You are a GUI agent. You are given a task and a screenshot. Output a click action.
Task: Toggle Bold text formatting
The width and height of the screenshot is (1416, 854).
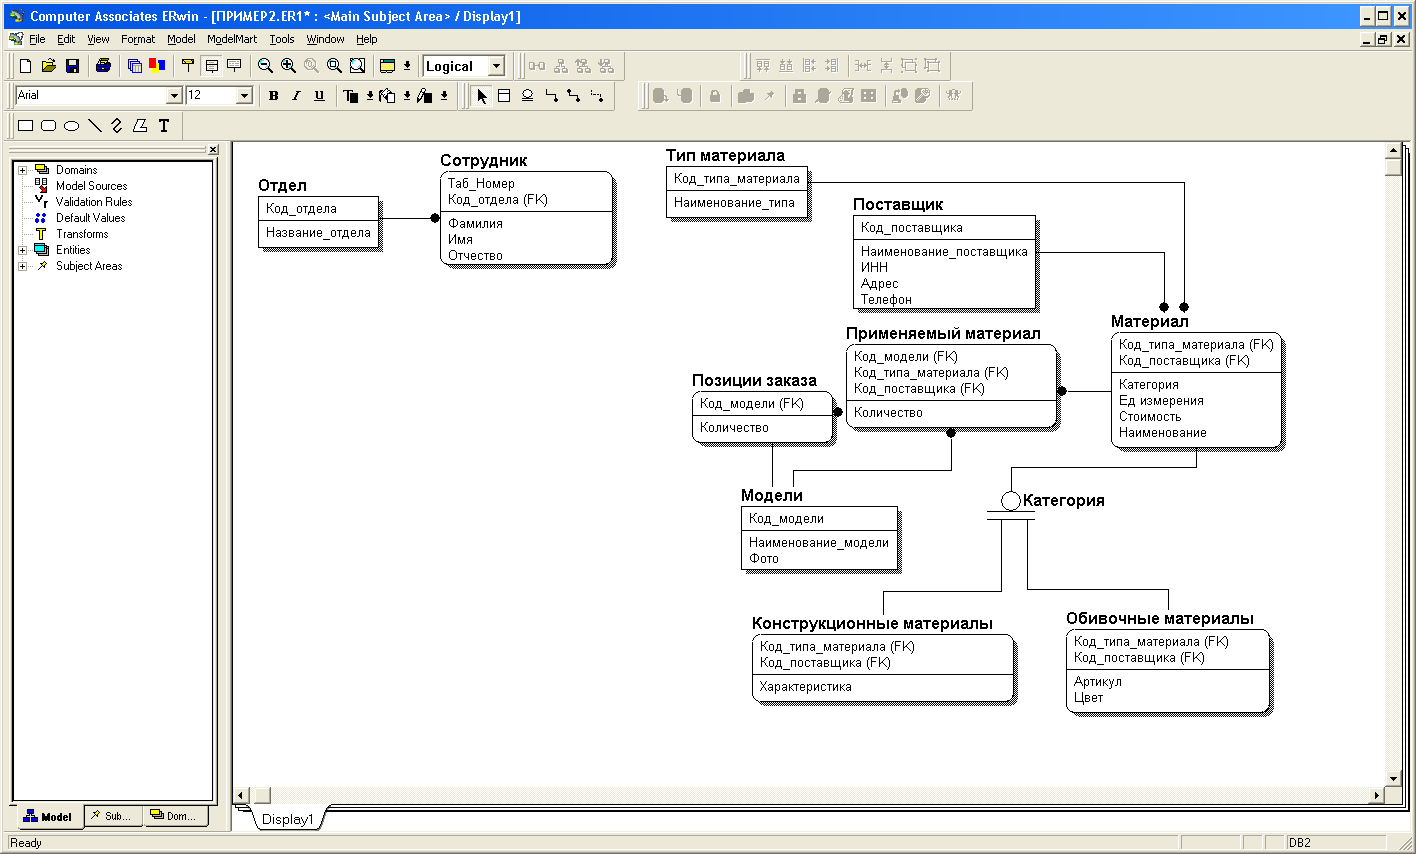coord(273,96)
